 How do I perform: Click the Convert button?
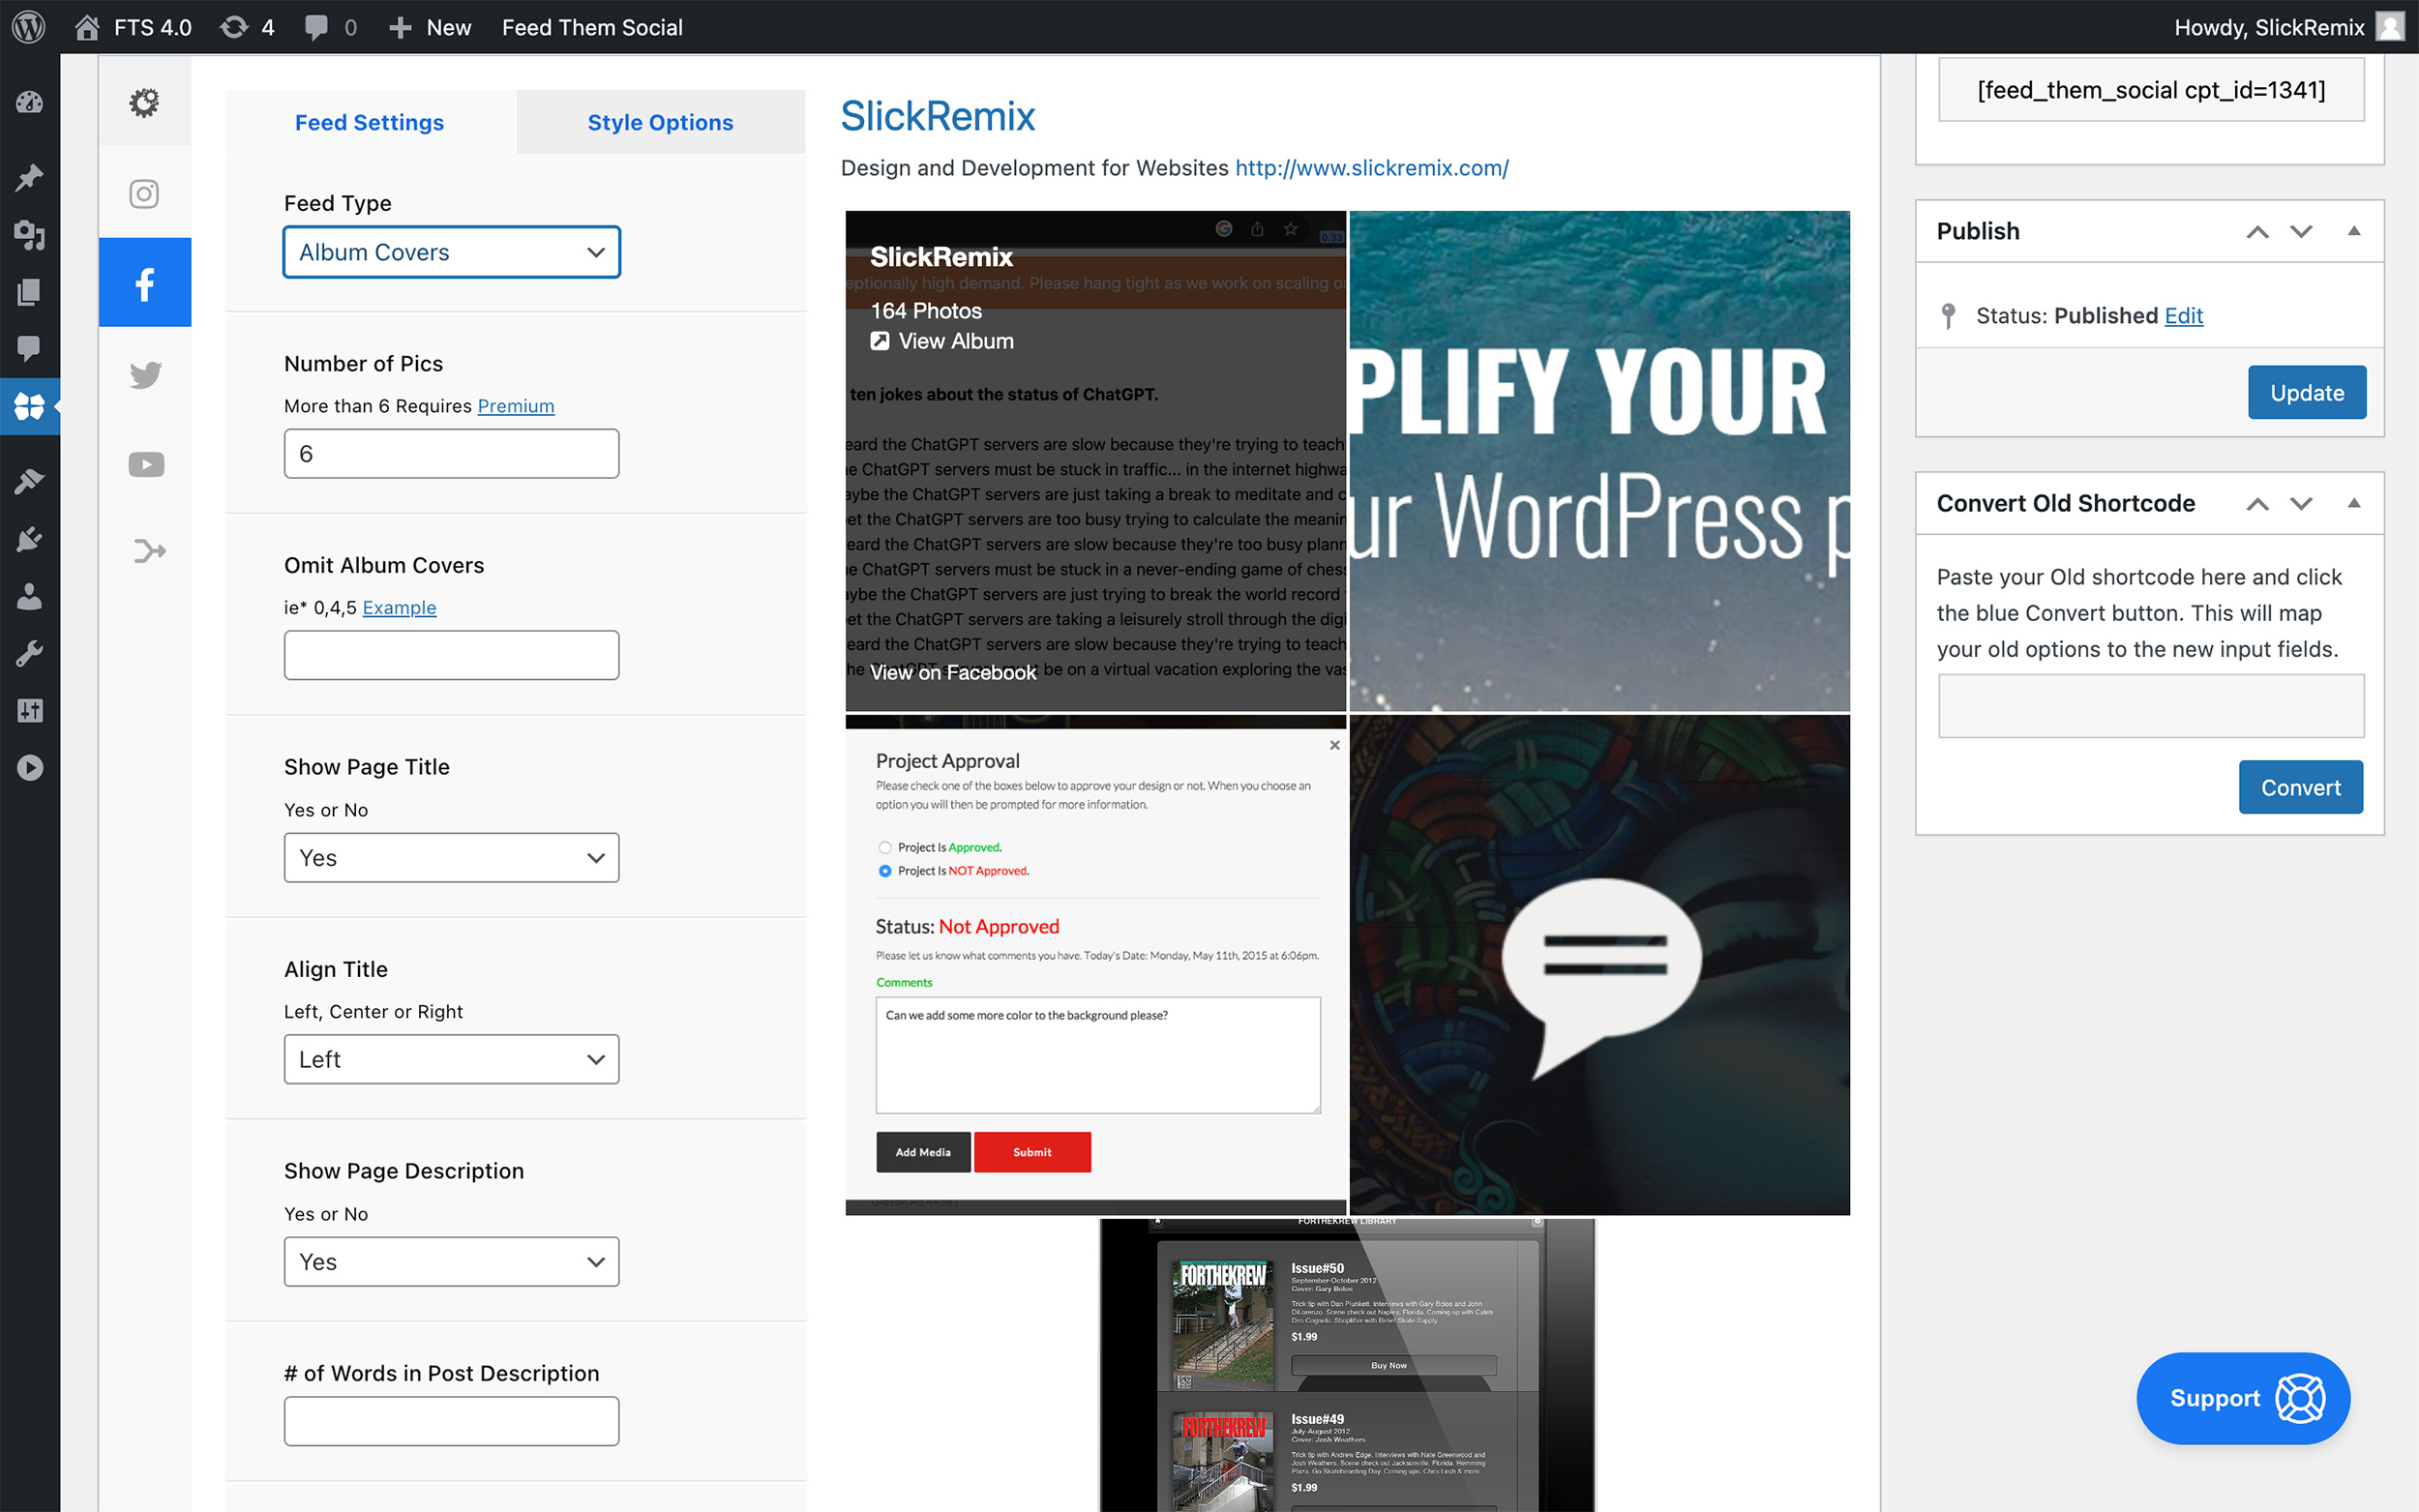tap(2300, 788)
